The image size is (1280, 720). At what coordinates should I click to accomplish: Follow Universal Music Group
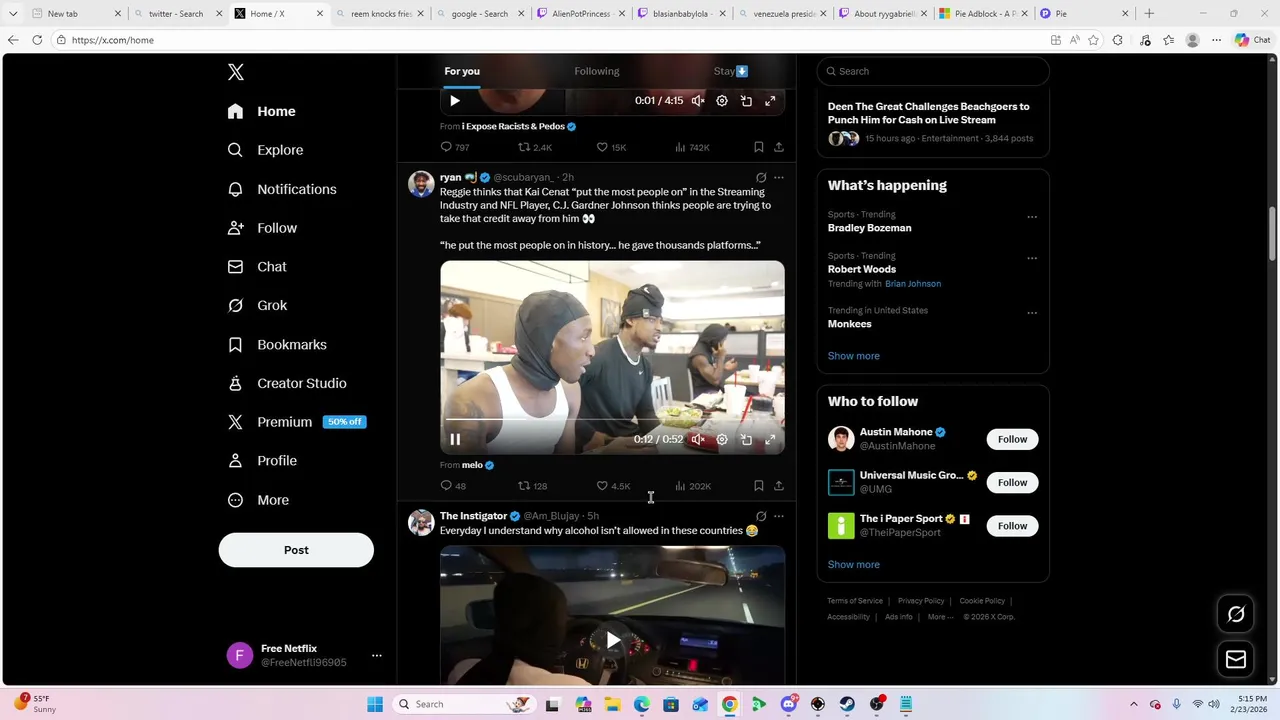[1012, 483]
